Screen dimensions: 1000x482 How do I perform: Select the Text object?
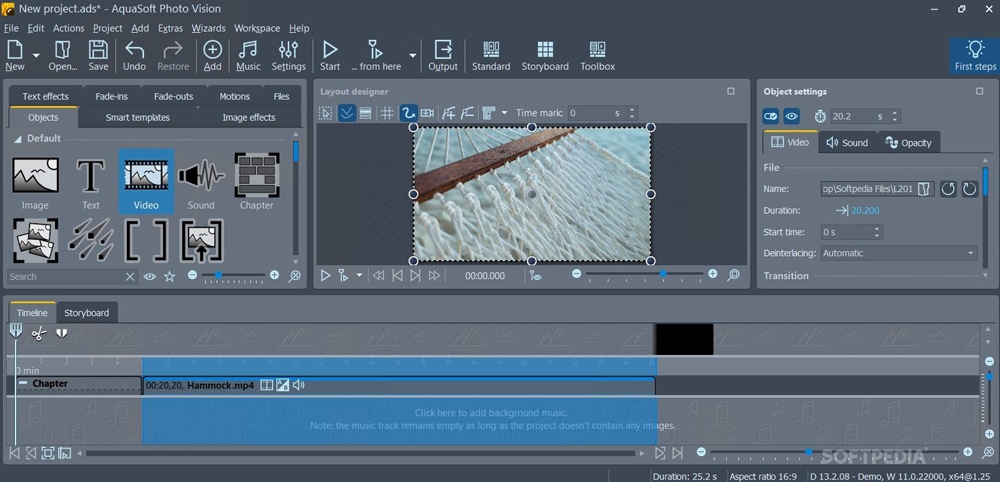click(91, 182)
